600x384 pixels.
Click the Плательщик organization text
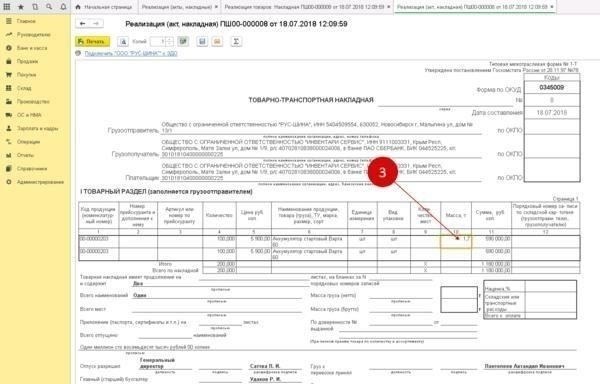(x=309, y=172)
